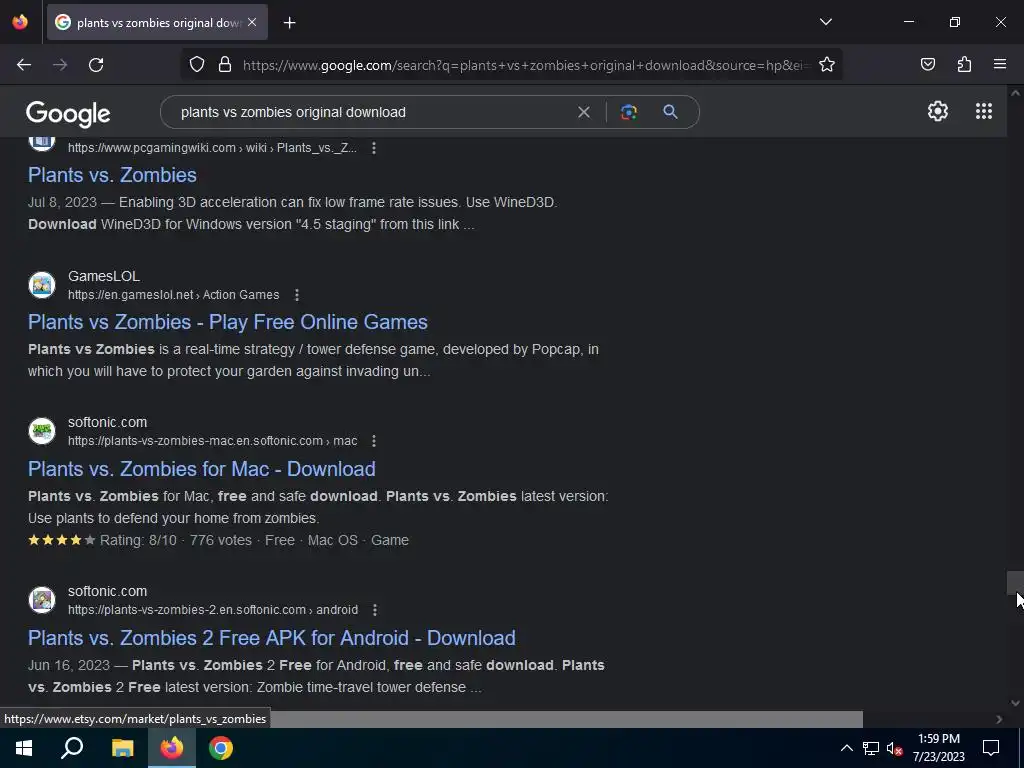
Task: Click the Firefox View icon in tab bar
Action: (20, 22)
